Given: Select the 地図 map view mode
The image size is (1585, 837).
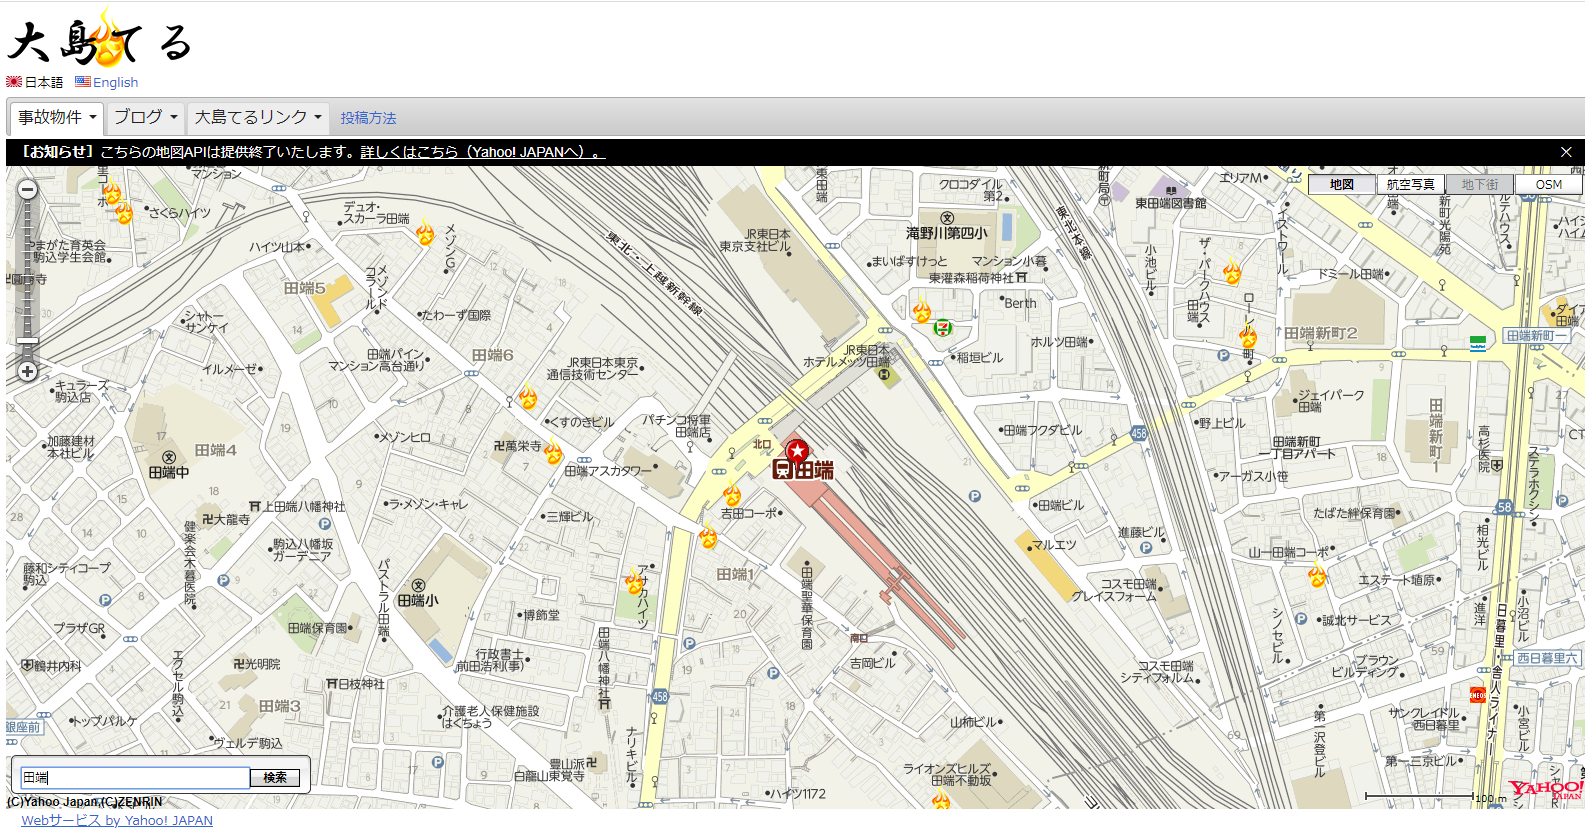Looking at the screenshot, I should click(1341, 185).
